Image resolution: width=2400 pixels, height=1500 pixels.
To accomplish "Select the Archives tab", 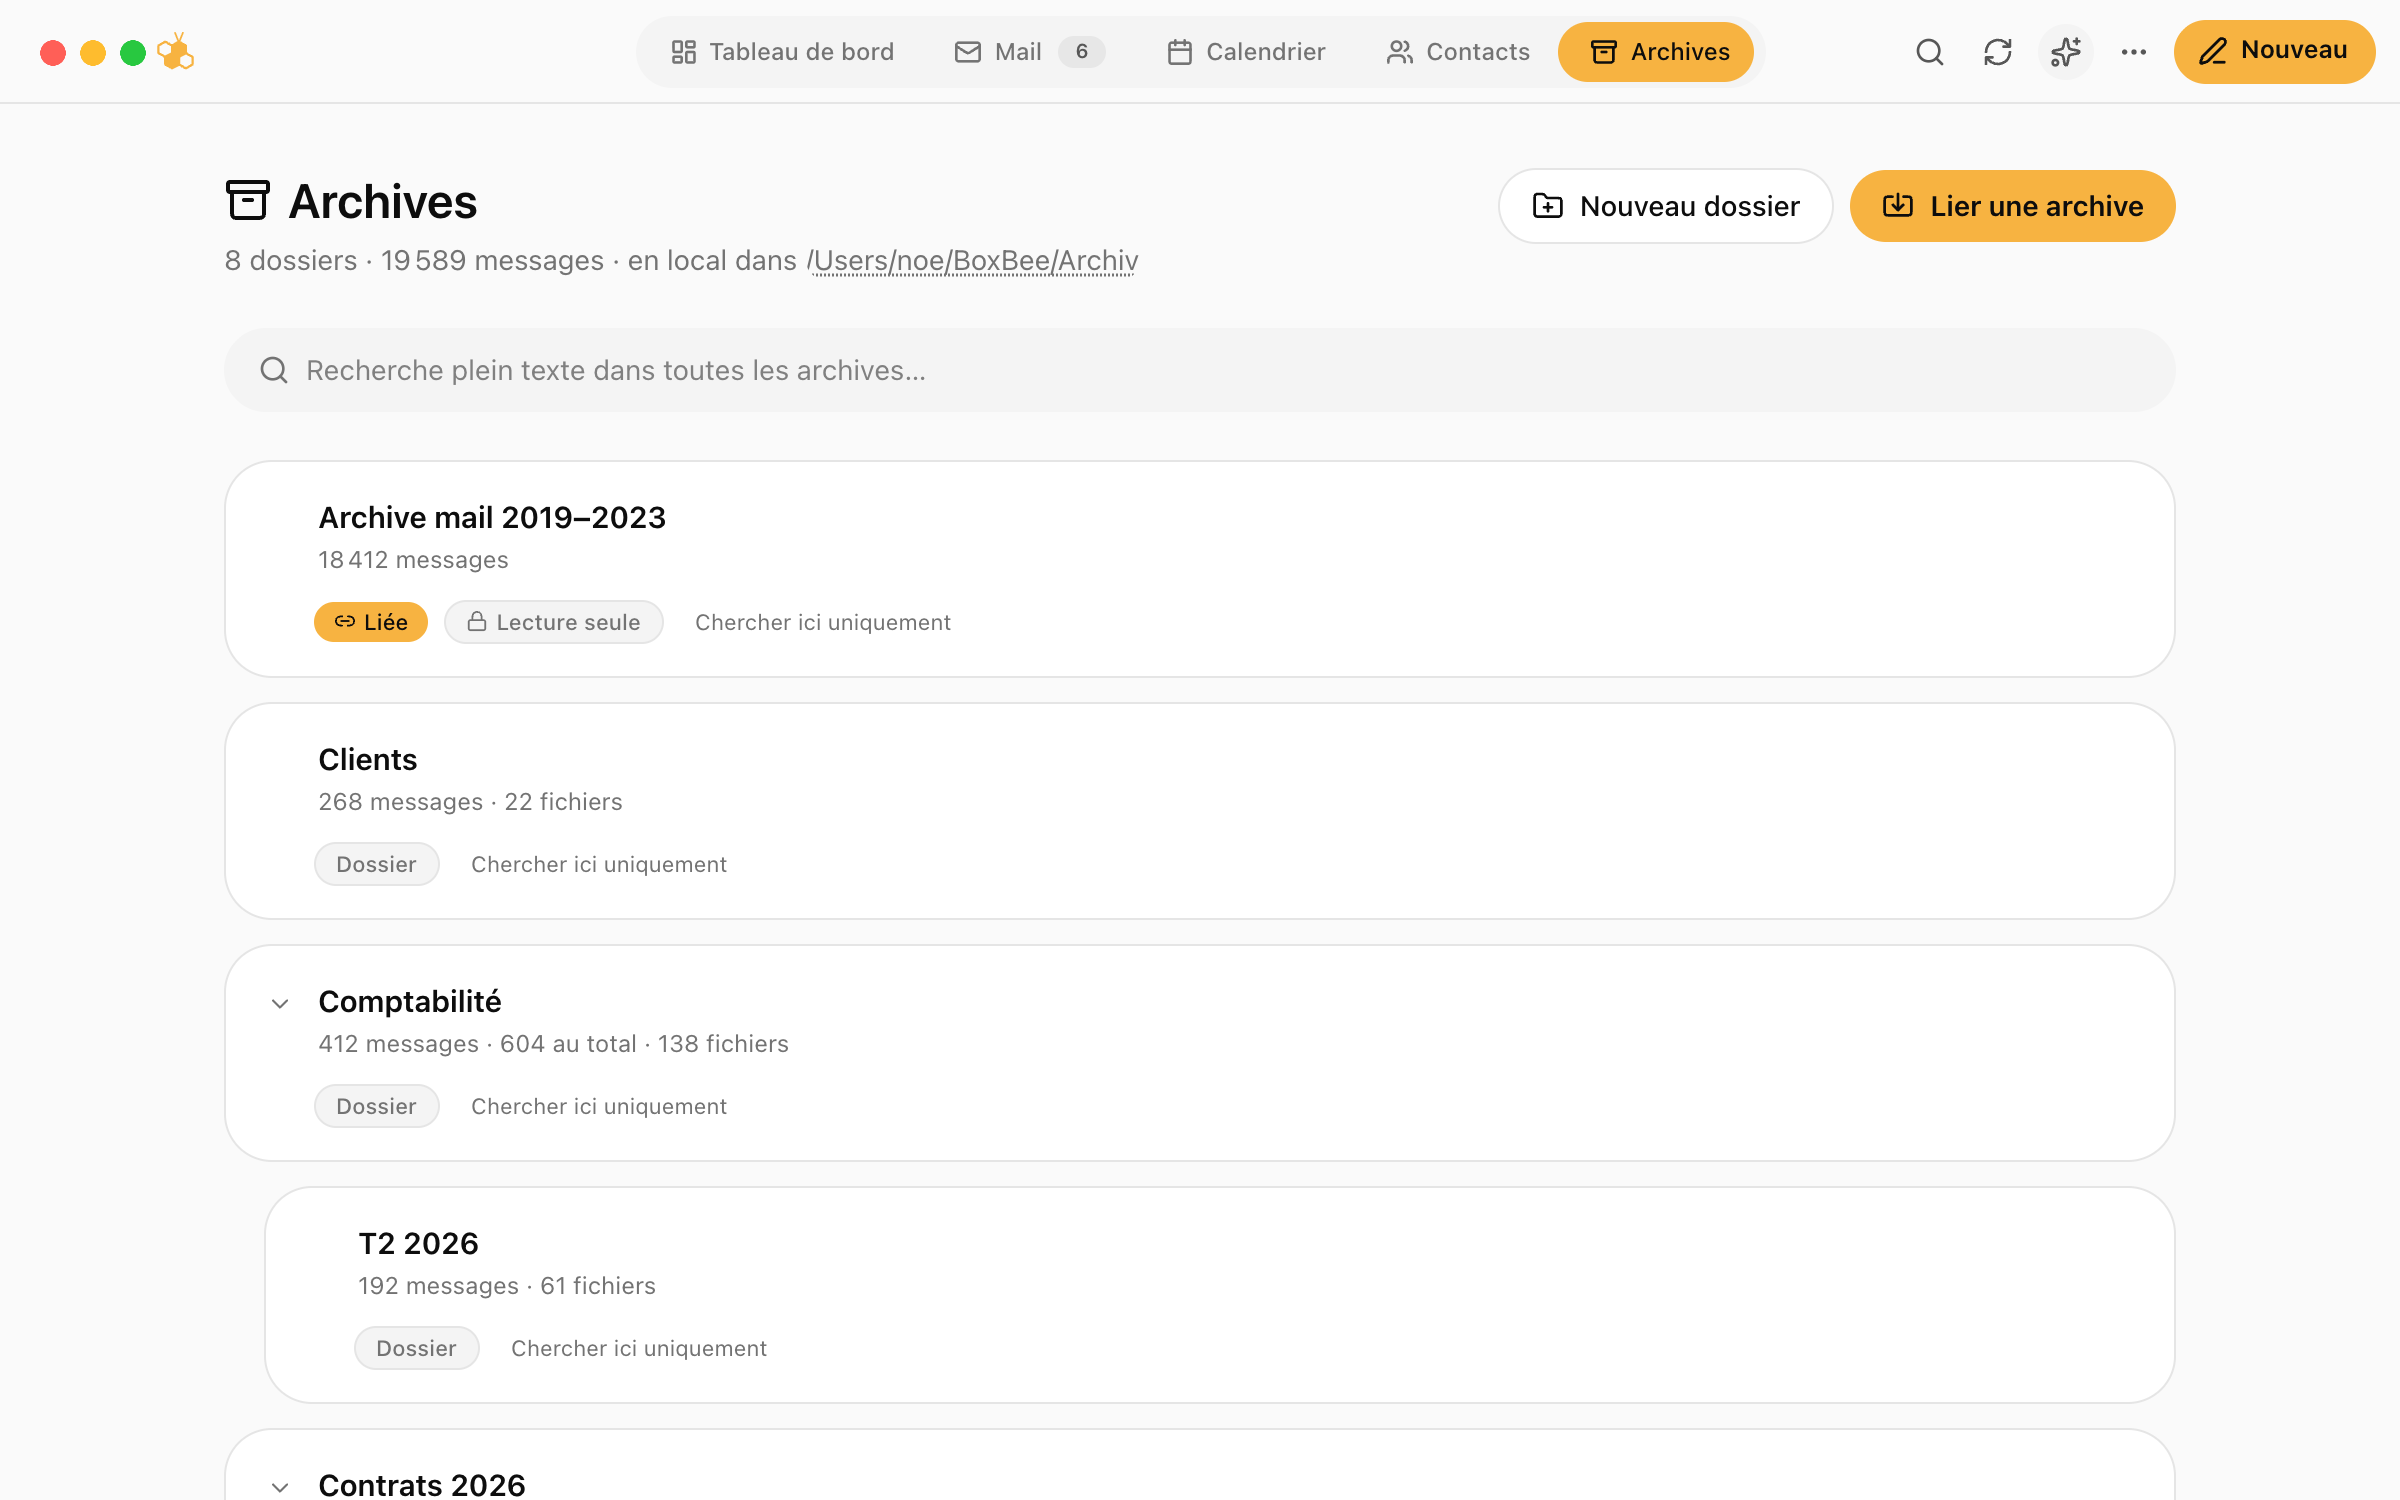I will 1656,52.
